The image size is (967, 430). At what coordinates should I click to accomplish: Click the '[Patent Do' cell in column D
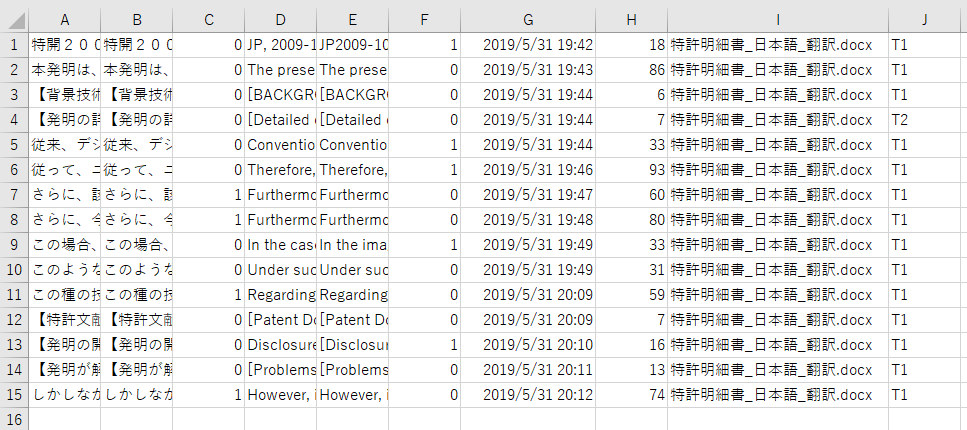[x=280, y=320]
